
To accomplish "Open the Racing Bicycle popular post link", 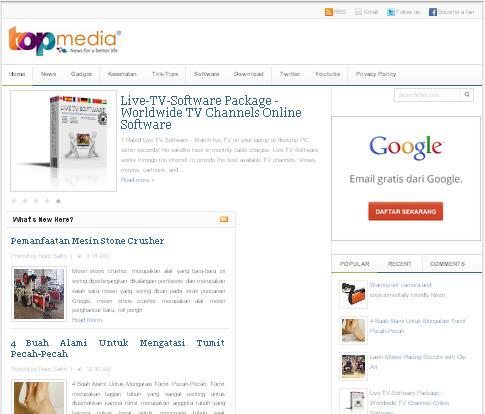I will point(418,362).
